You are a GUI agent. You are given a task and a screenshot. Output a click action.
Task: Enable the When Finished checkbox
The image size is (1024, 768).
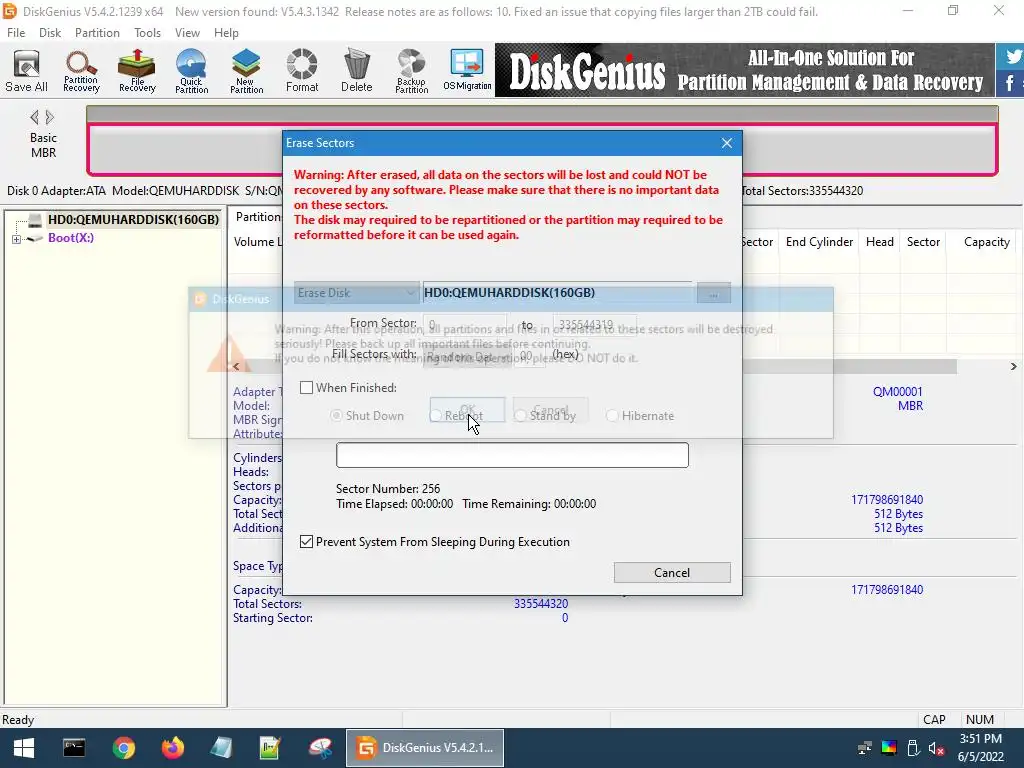tap(306, 388)
